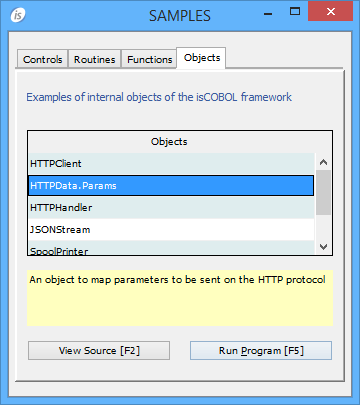The image size is (360, 405).
Task: Click the View Source [F2] button
Action: [99, 351]
